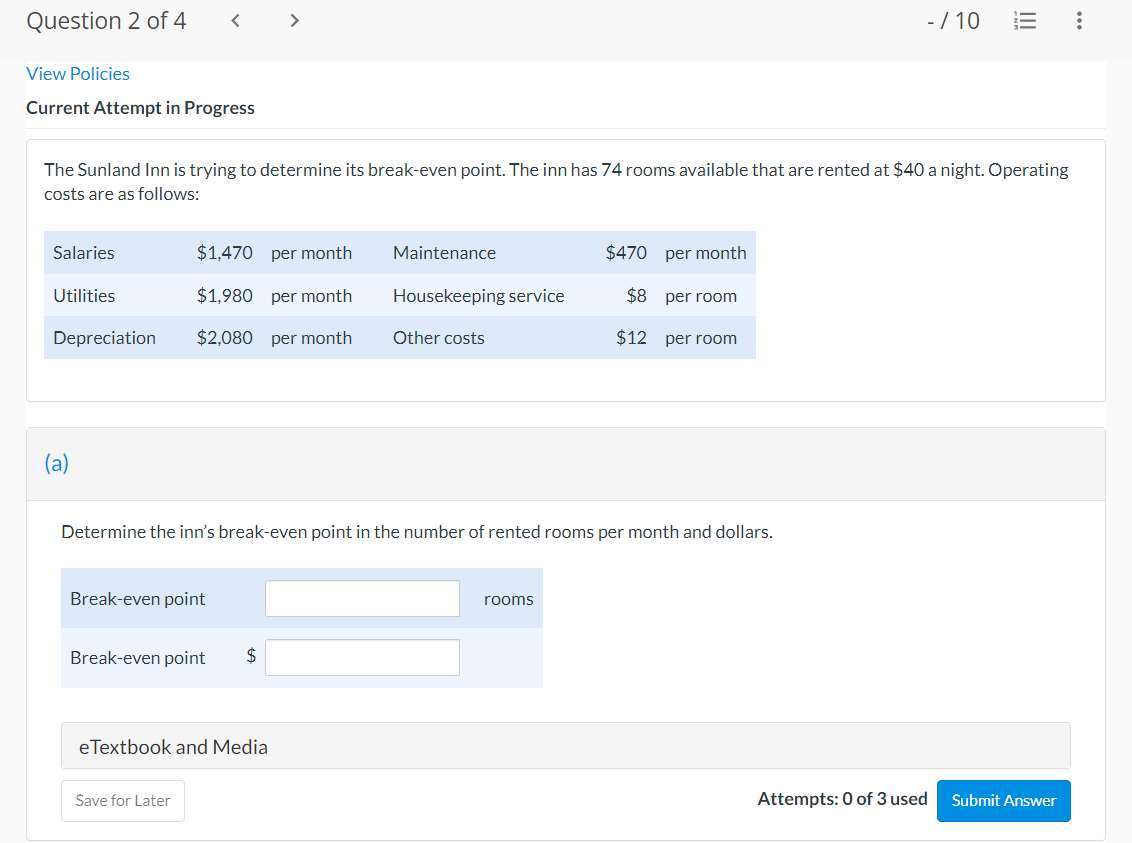1132x843 pixels.
Task: Go to the previous question arrow
Action: click(x=234, y=21)
